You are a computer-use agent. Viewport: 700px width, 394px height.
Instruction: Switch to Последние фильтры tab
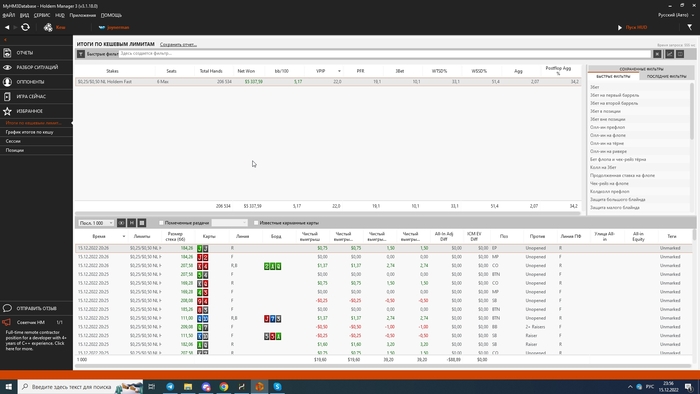667,77
